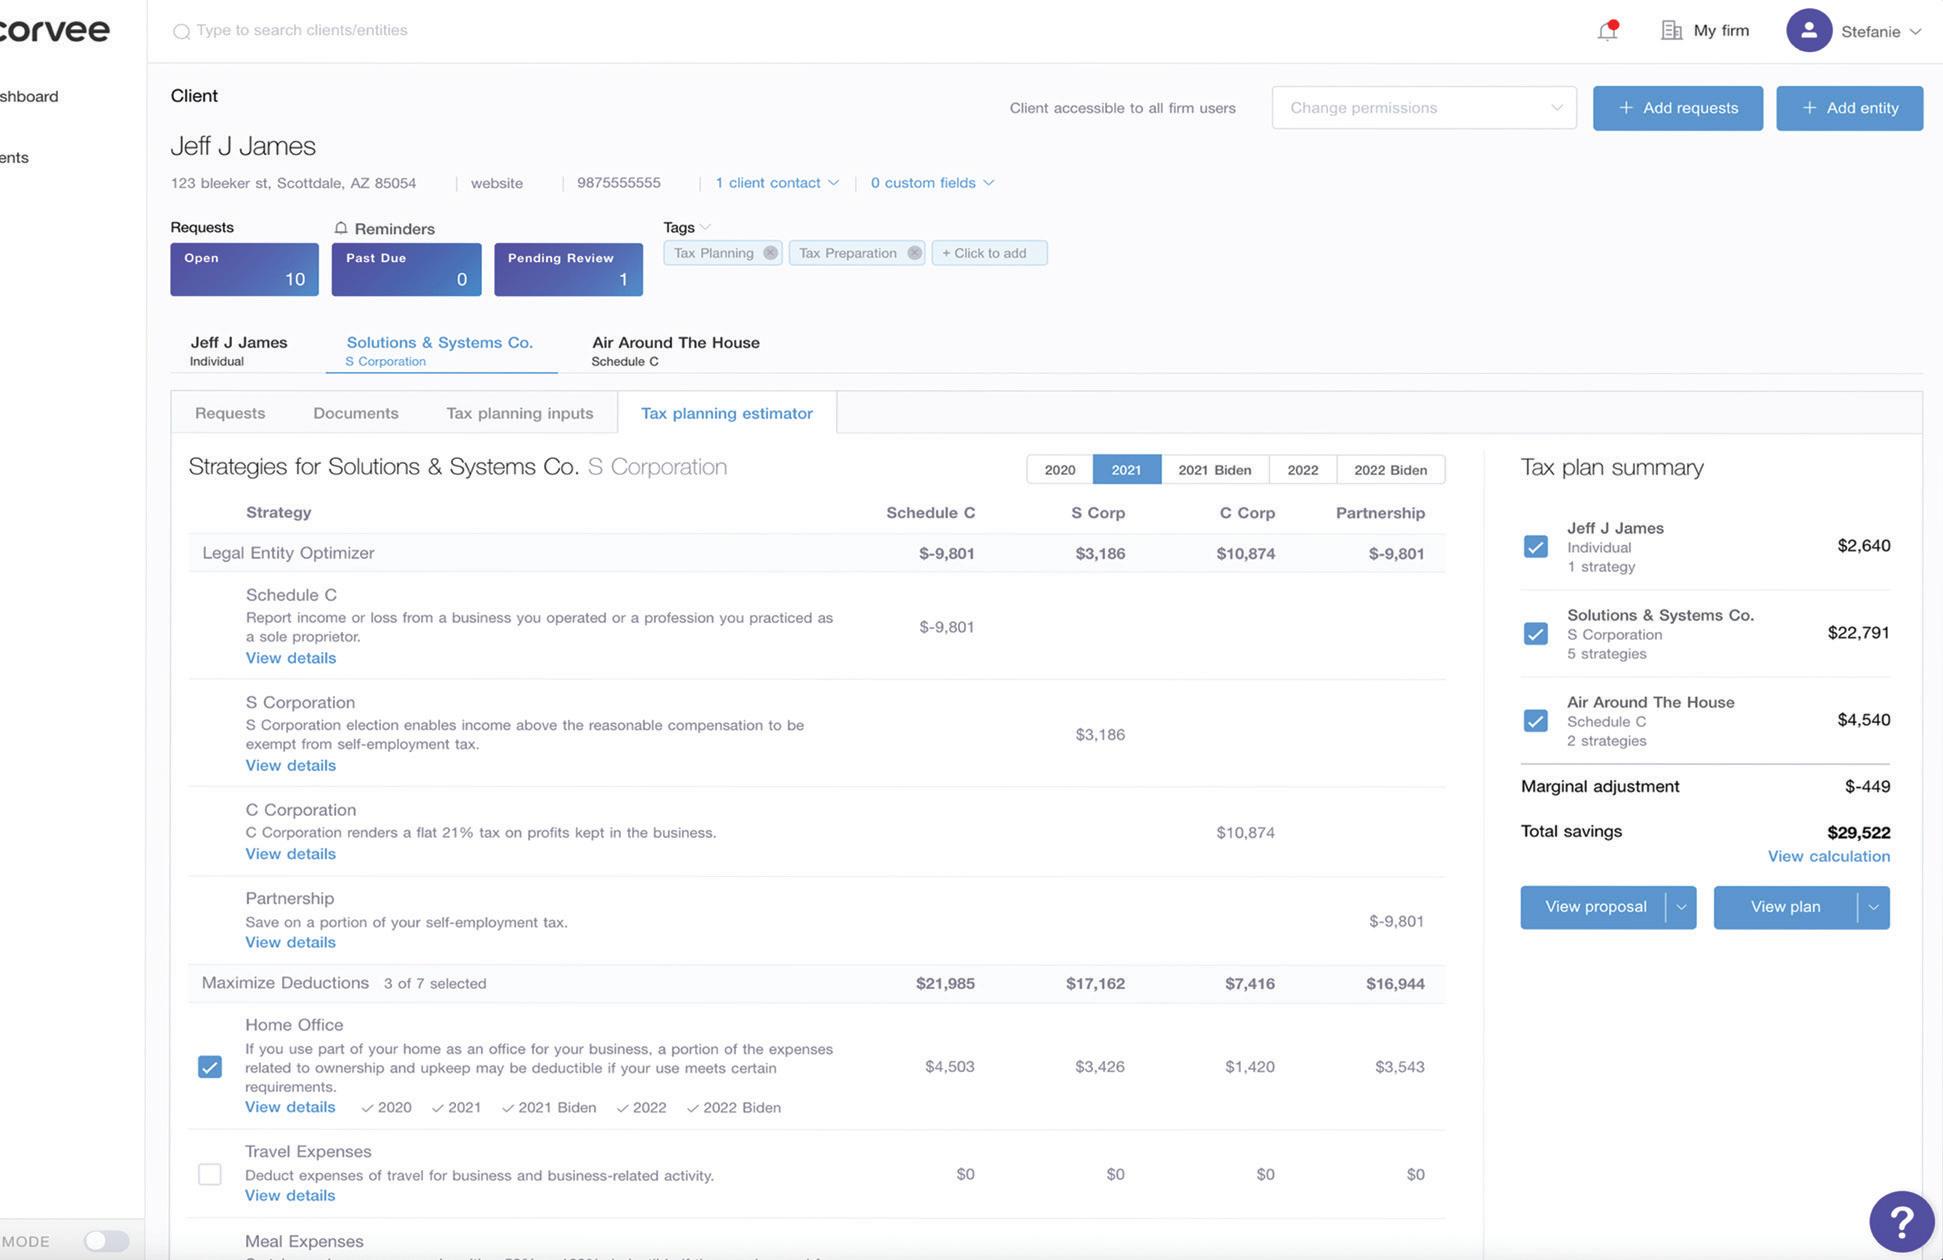
Task: Expand the 1 client contact dropdown
Action: click(776, 183)
